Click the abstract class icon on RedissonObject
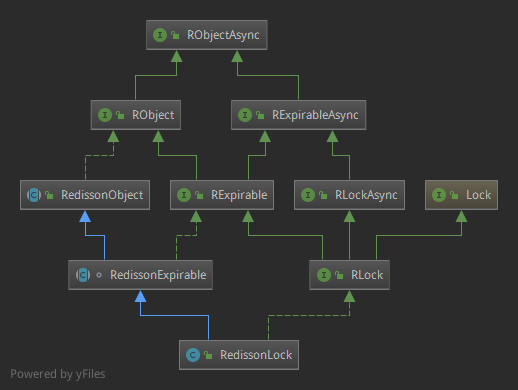The height and width of the screenshot is (390, 518). [34, 195]
